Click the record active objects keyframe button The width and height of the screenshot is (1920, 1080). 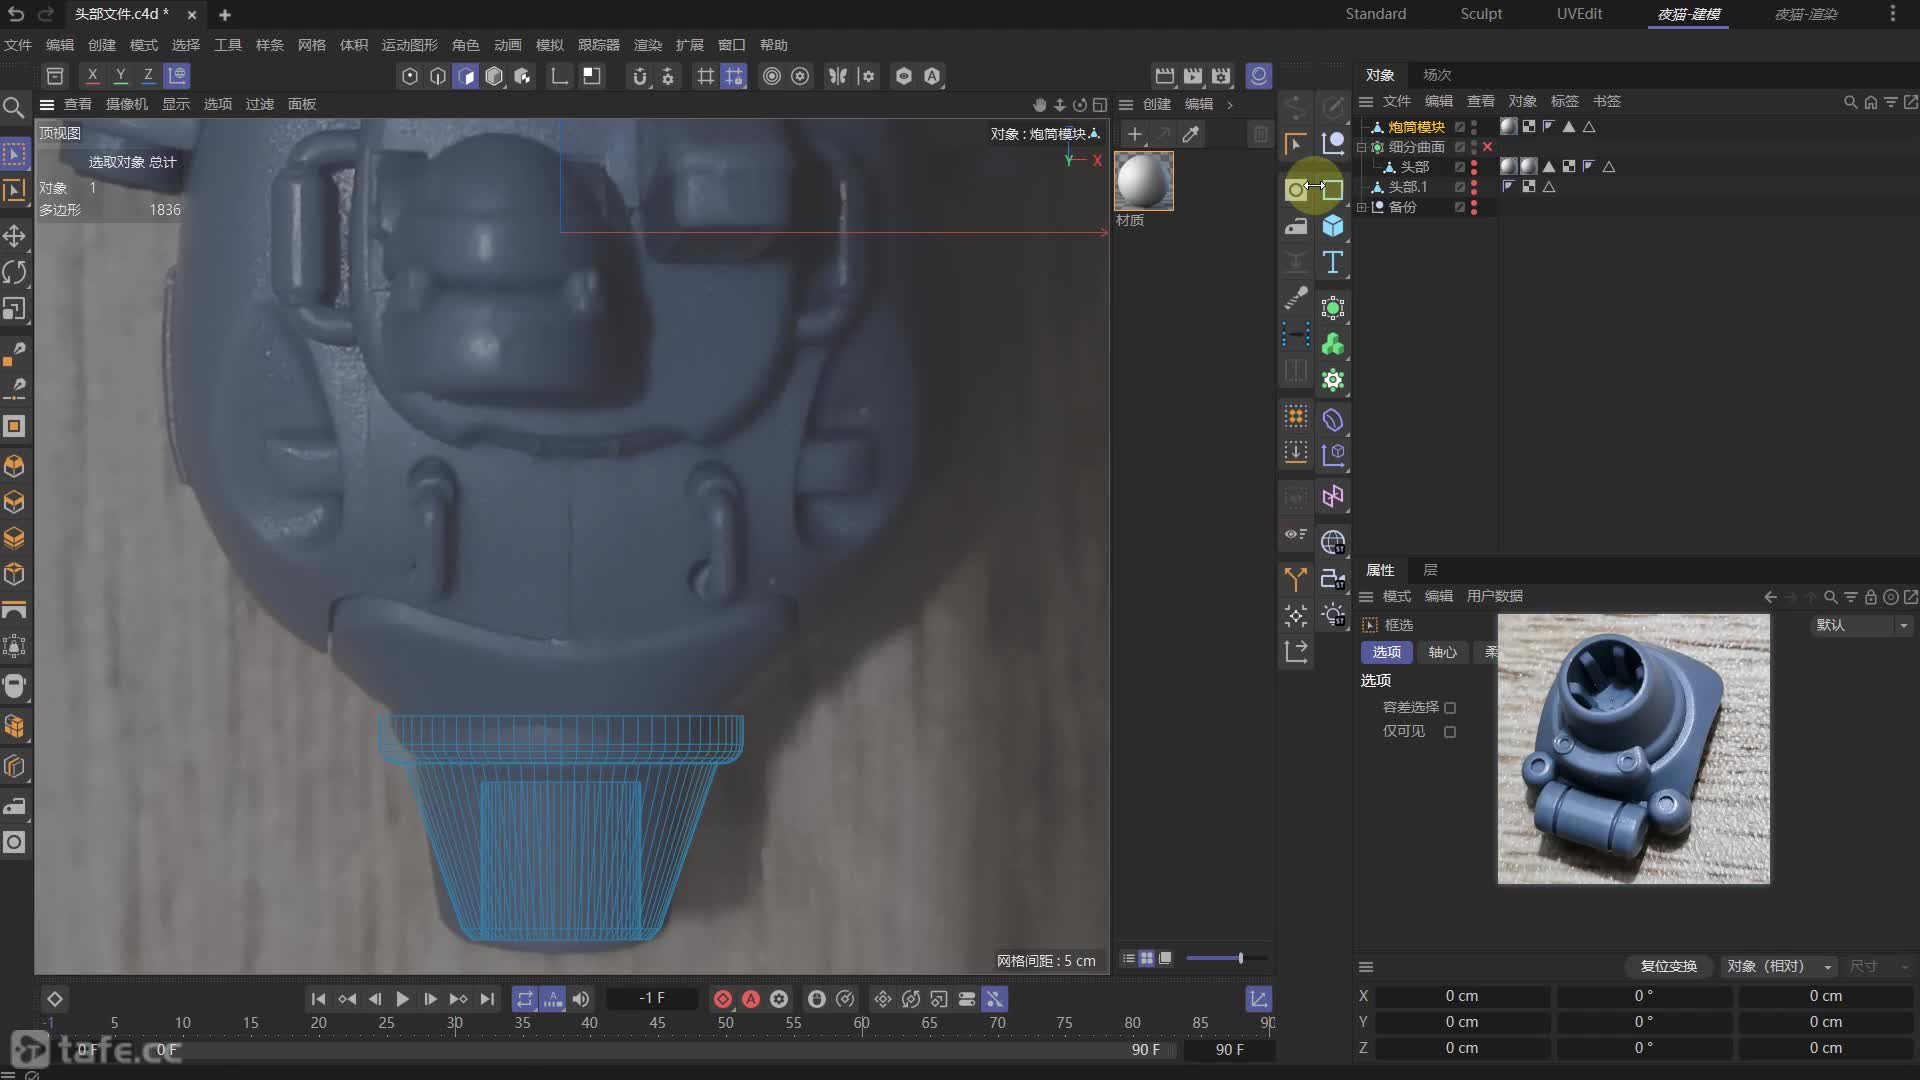point(723,999)
